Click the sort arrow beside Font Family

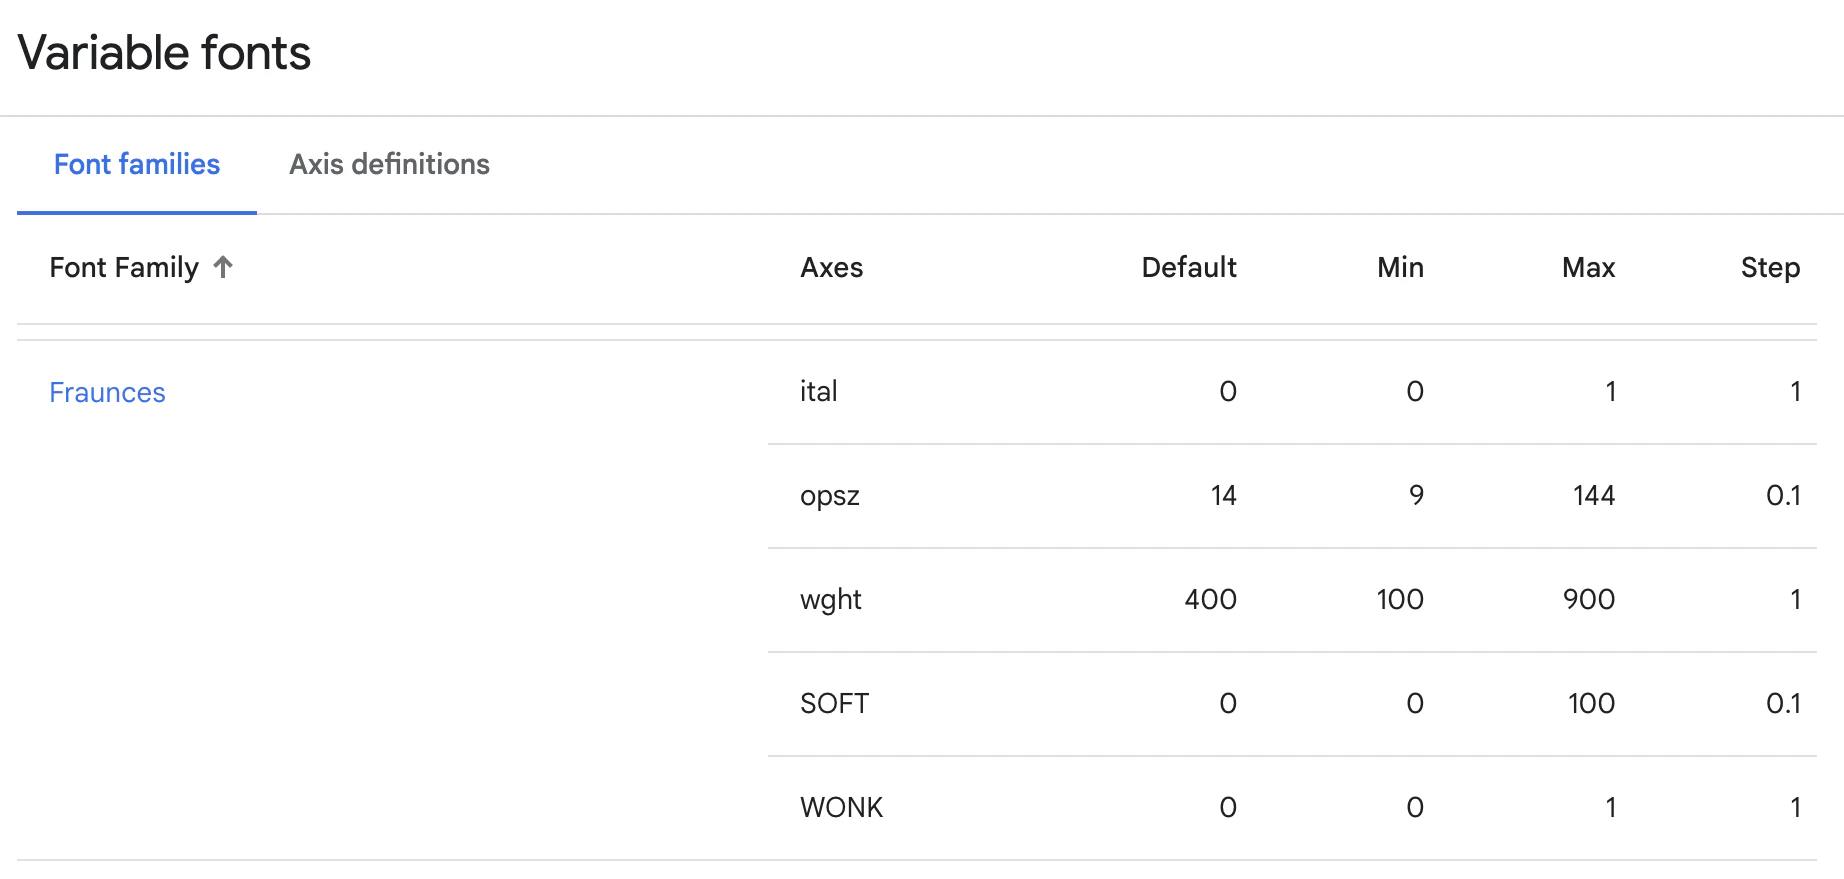tap(223, 267)
